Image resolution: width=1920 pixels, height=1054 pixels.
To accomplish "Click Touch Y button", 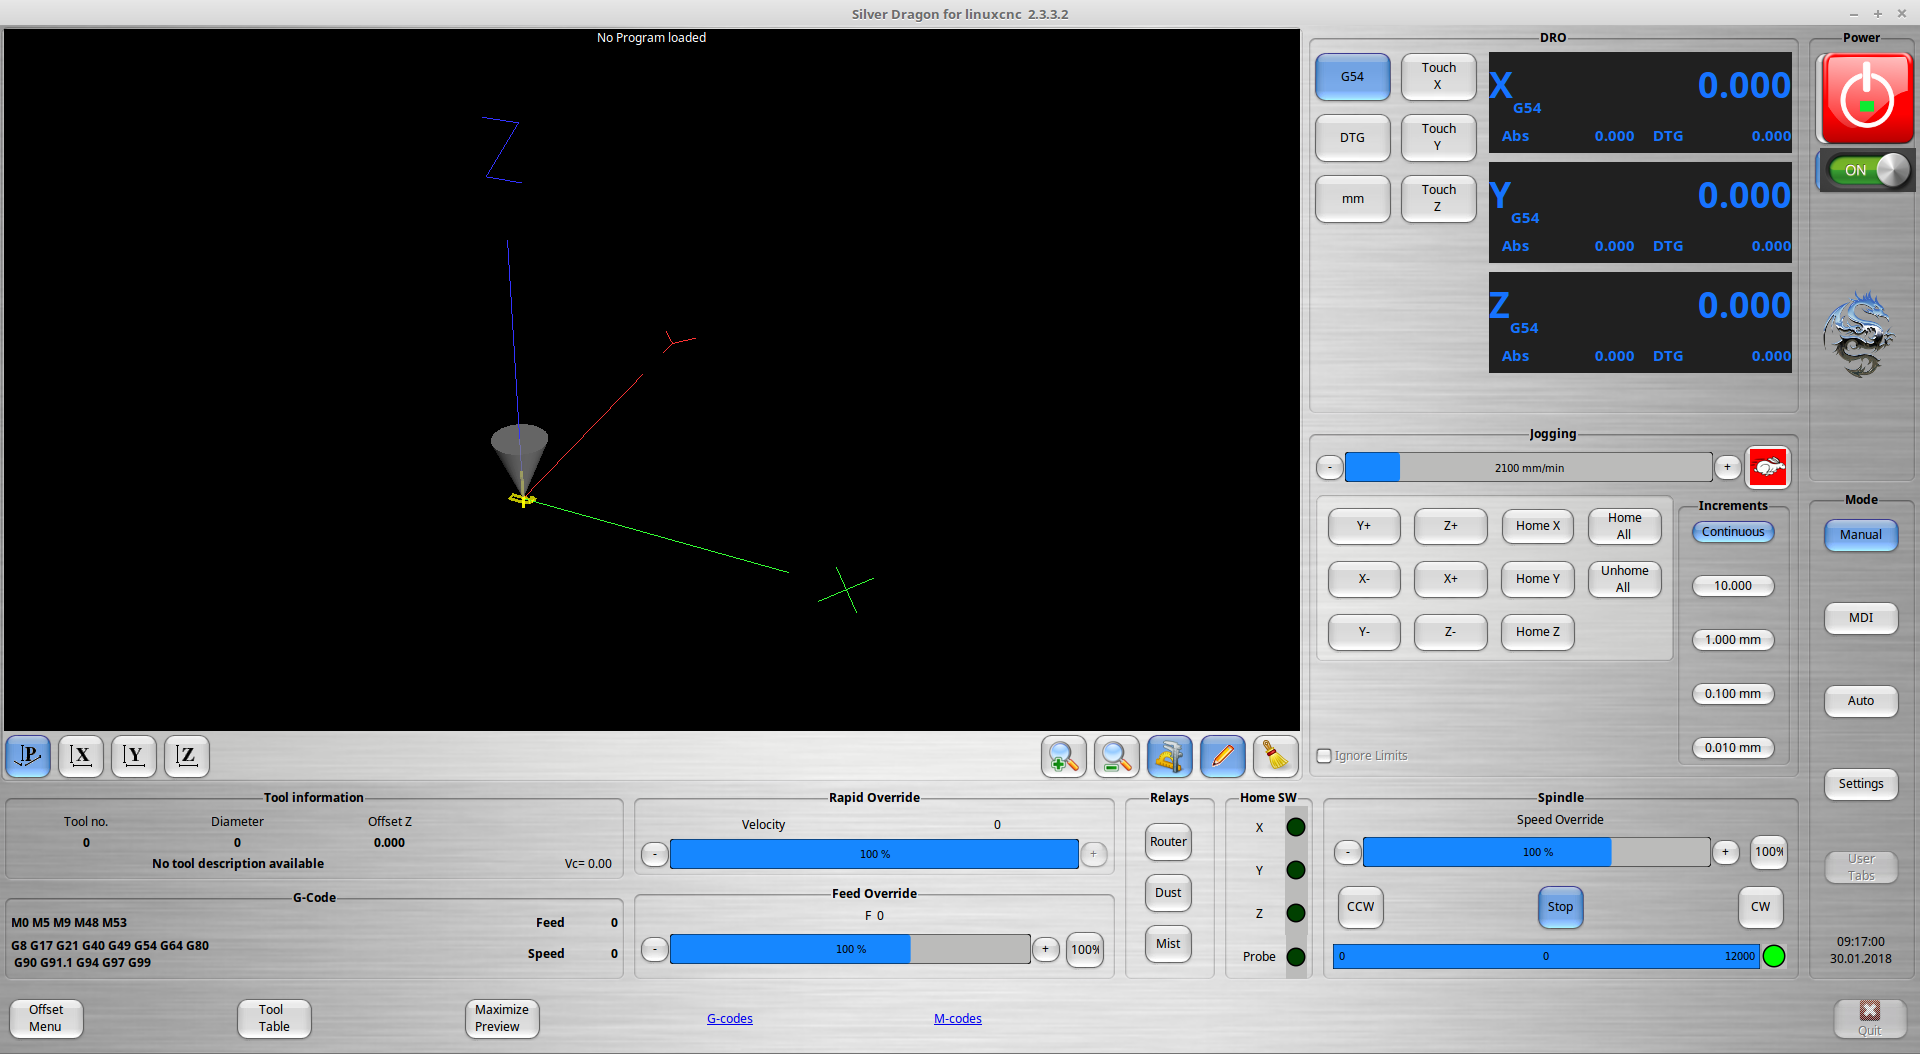I will [1438, 138].
